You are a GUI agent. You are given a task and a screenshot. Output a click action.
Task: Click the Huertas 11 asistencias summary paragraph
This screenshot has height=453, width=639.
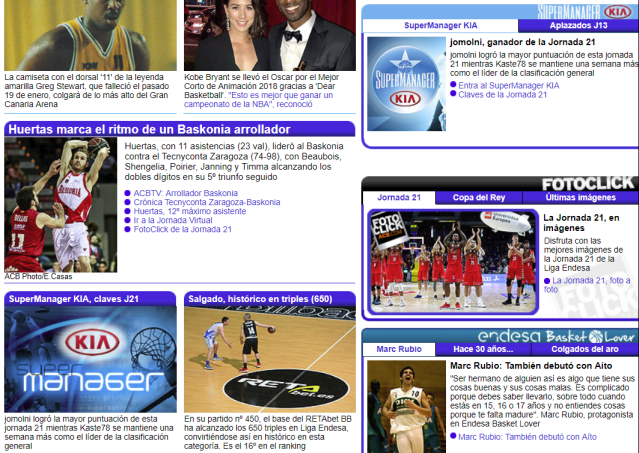(234, 161)
